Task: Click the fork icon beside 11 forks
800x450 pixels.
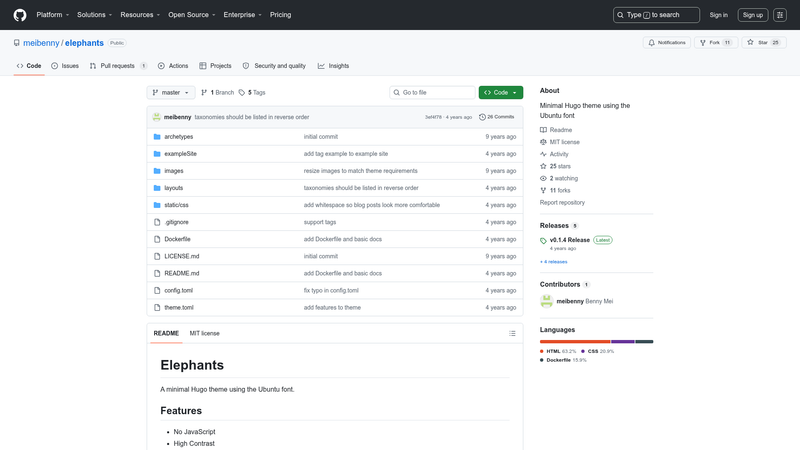Action: 543,190
